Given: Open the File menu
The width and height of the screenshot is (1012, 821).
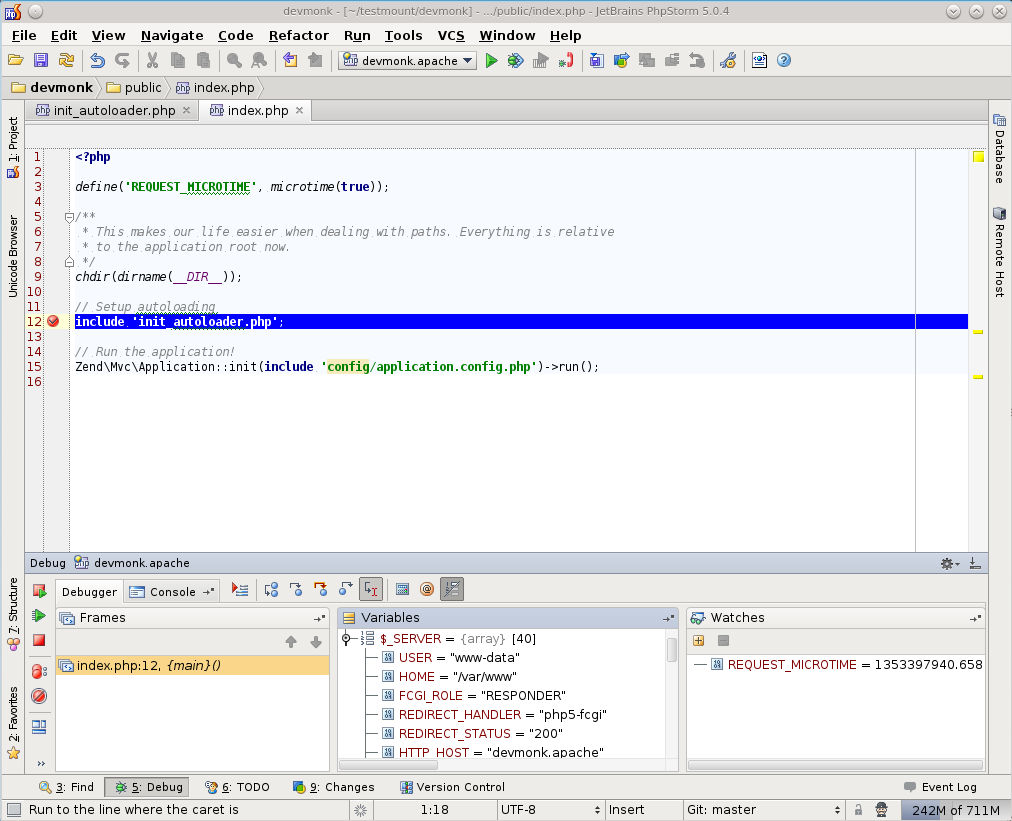Looking at the screenshot, I should [24, 35].
